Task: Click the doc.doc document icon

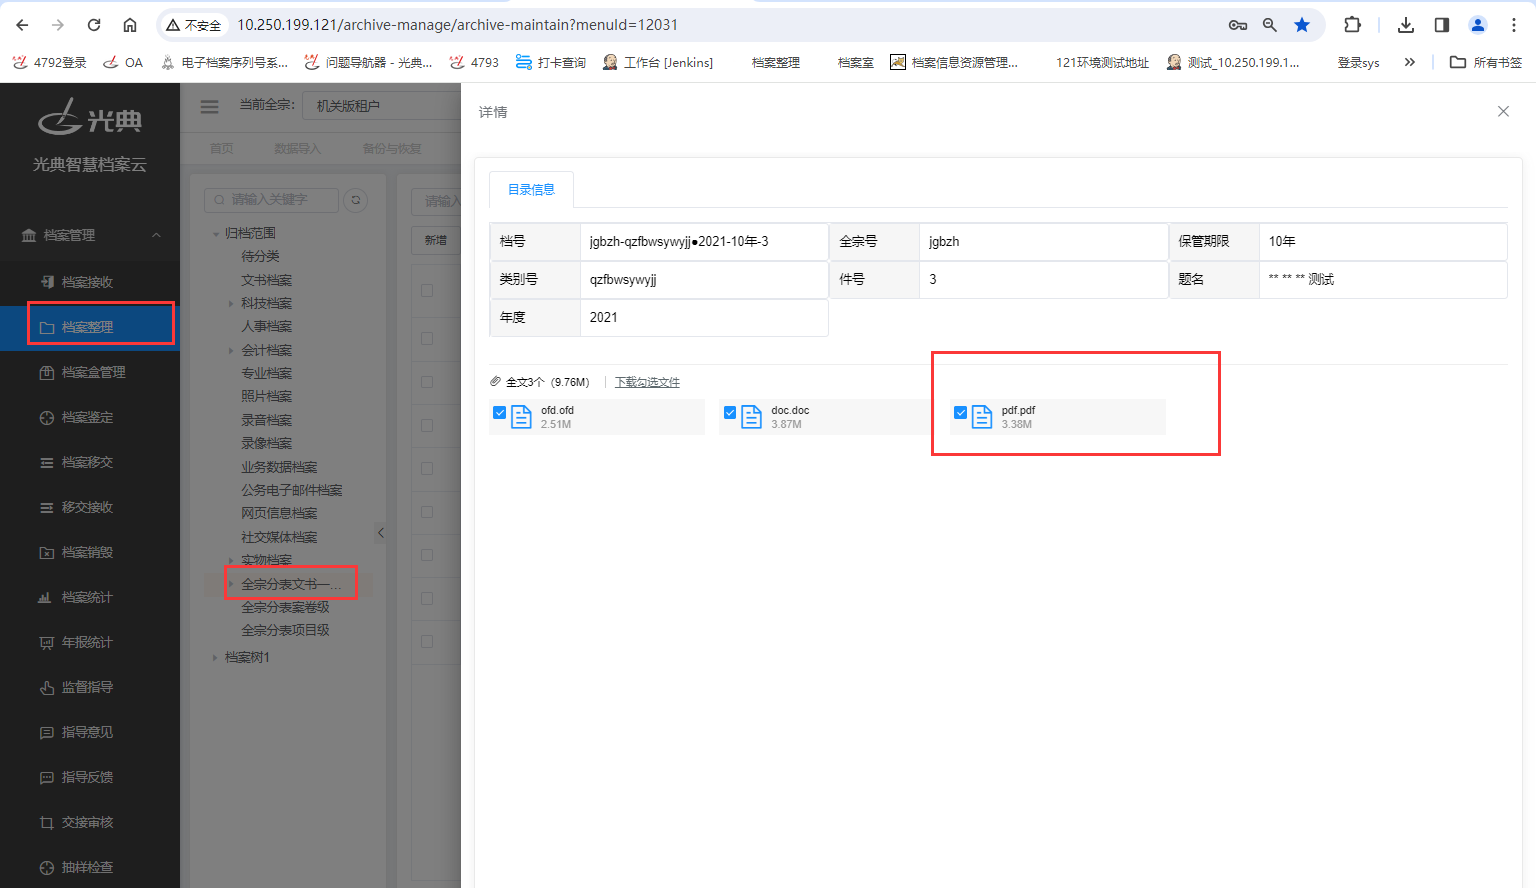Action: coord(751,417)
